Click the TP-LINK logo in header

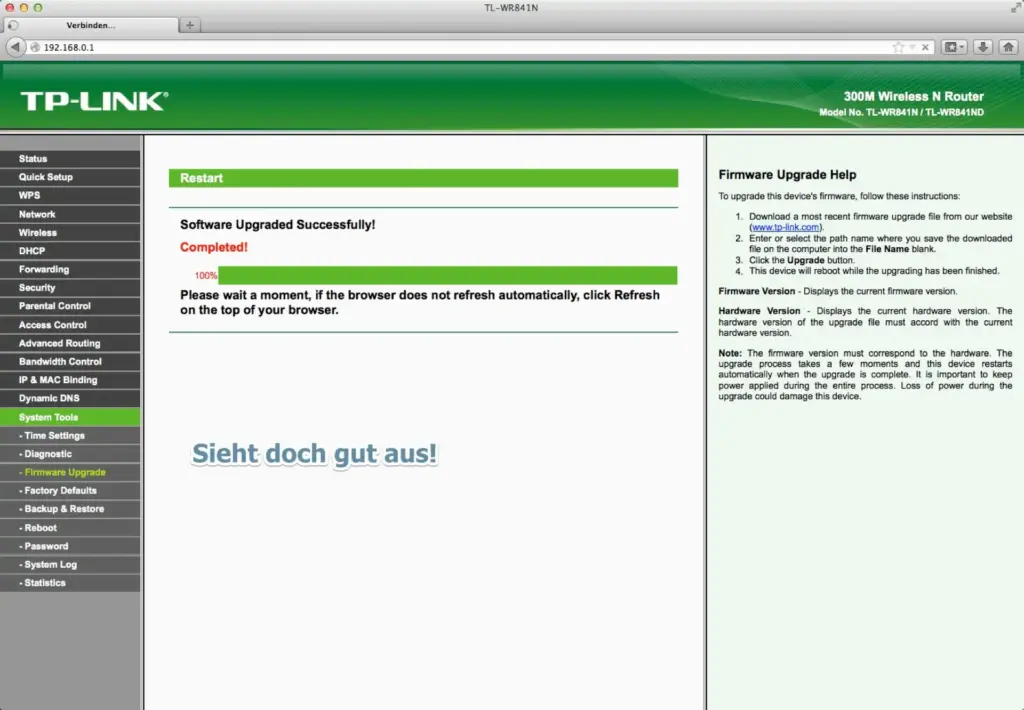(94, 100)
